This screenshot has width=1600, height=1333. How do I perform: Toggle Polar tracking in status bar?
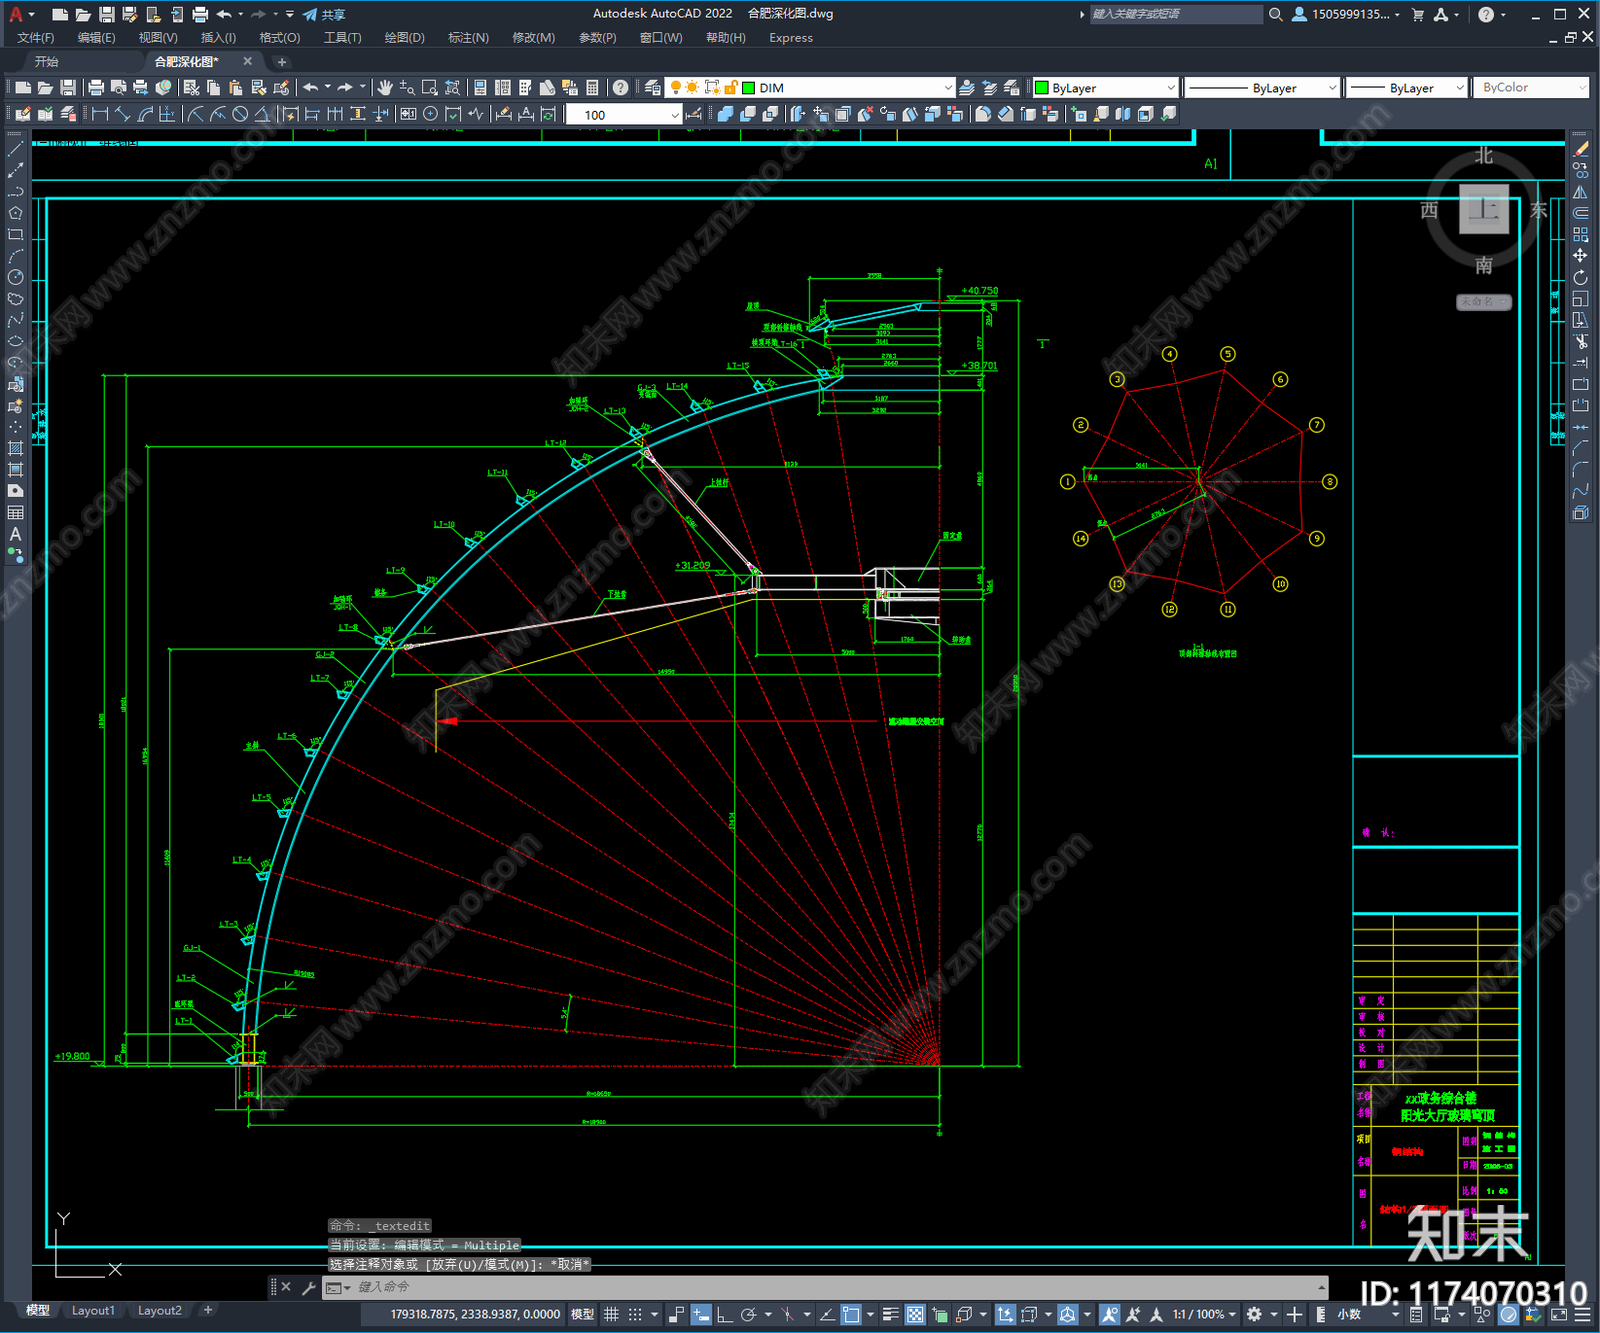(x=748, y=1314)
